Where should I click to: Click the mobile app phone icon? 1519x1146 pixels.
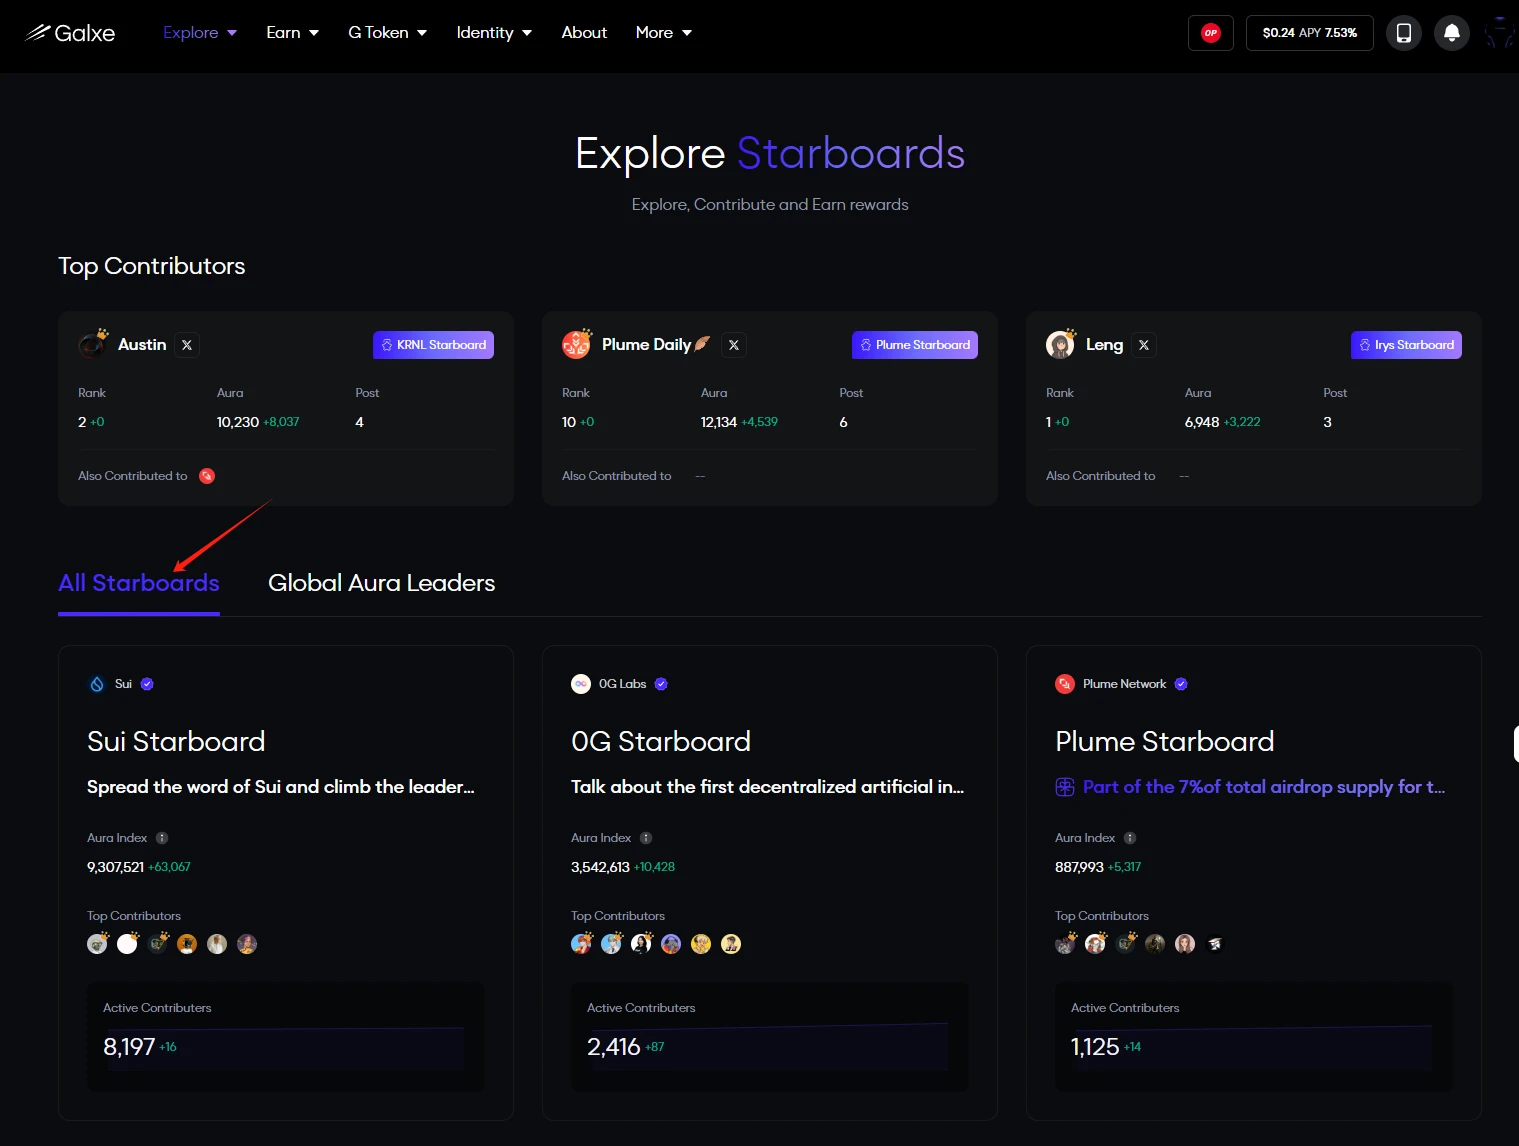click(1403, 33)
